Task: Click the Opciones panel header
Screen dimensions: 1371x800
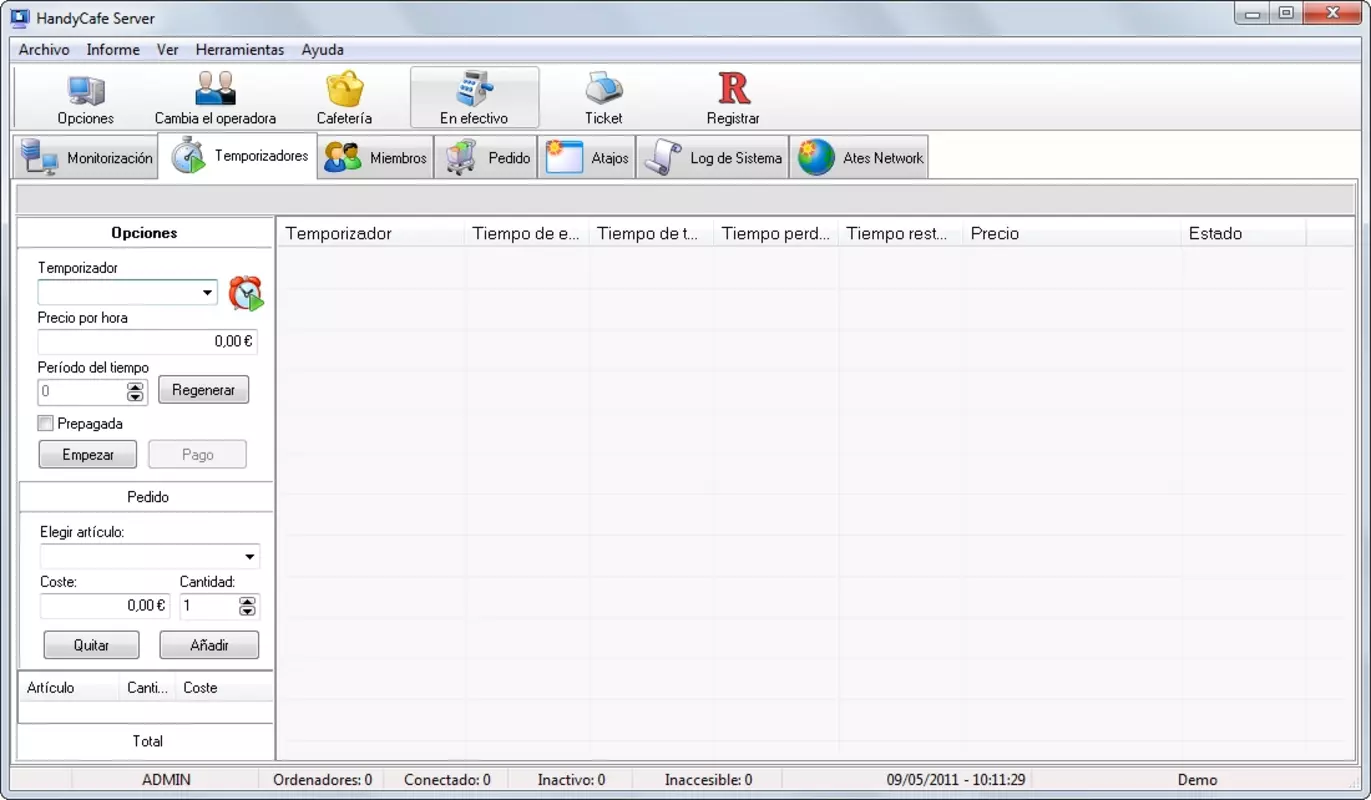Action: 144,233
